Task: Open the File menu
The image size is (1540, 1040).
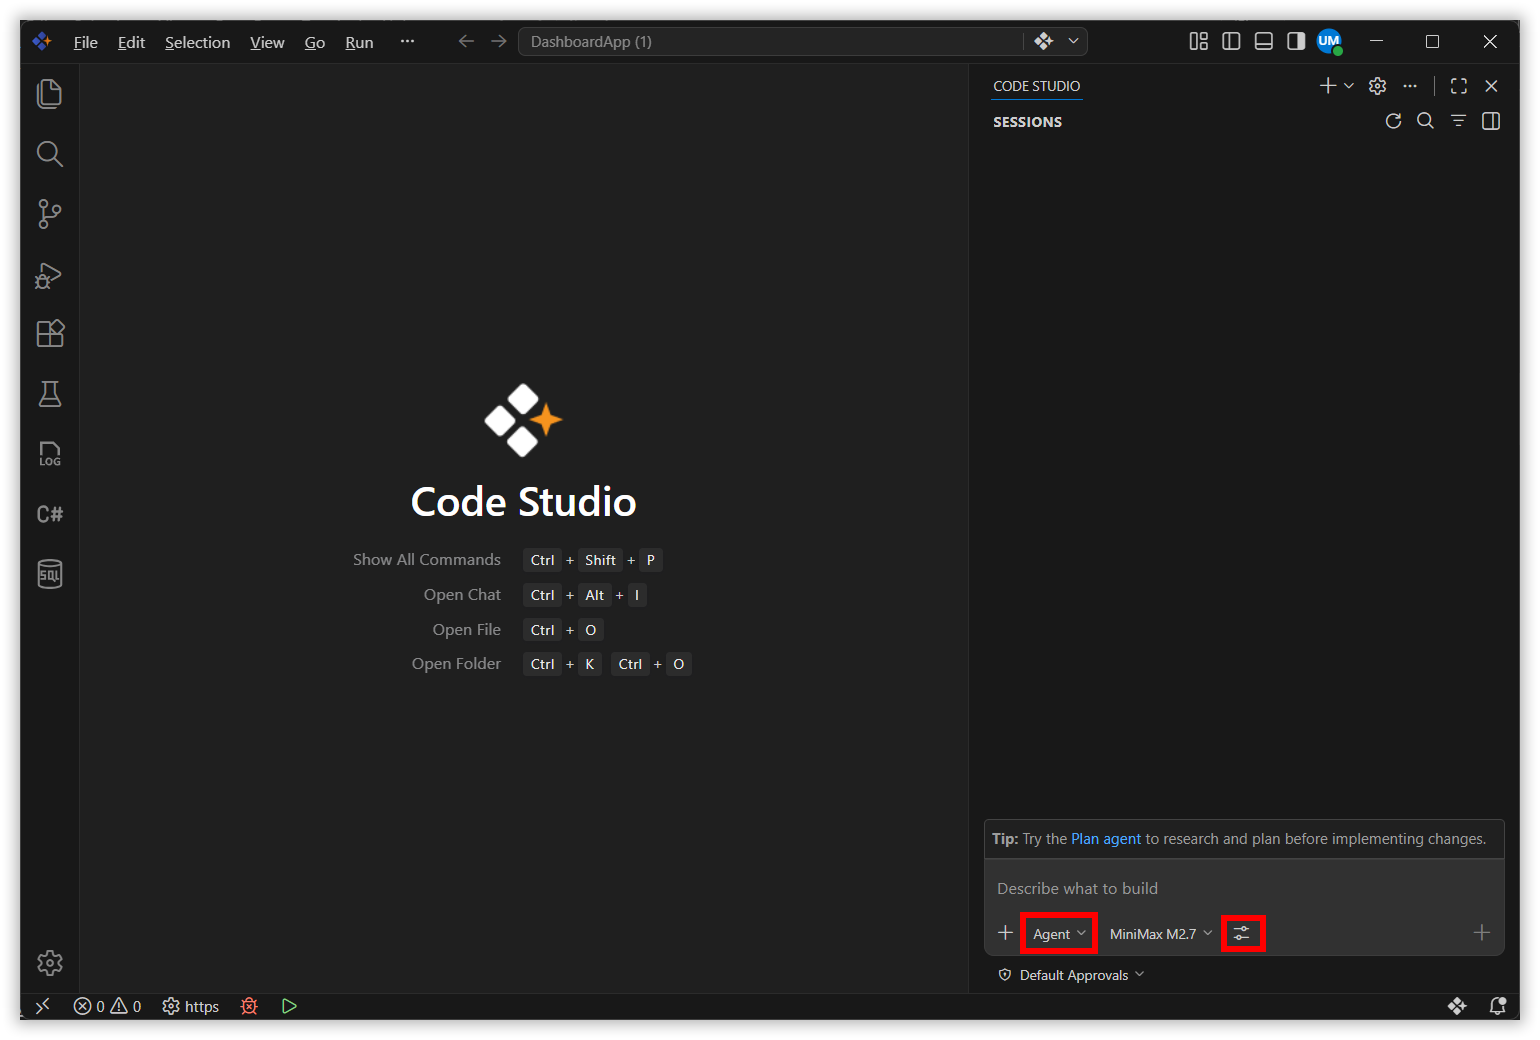Action: click(86, 42)
